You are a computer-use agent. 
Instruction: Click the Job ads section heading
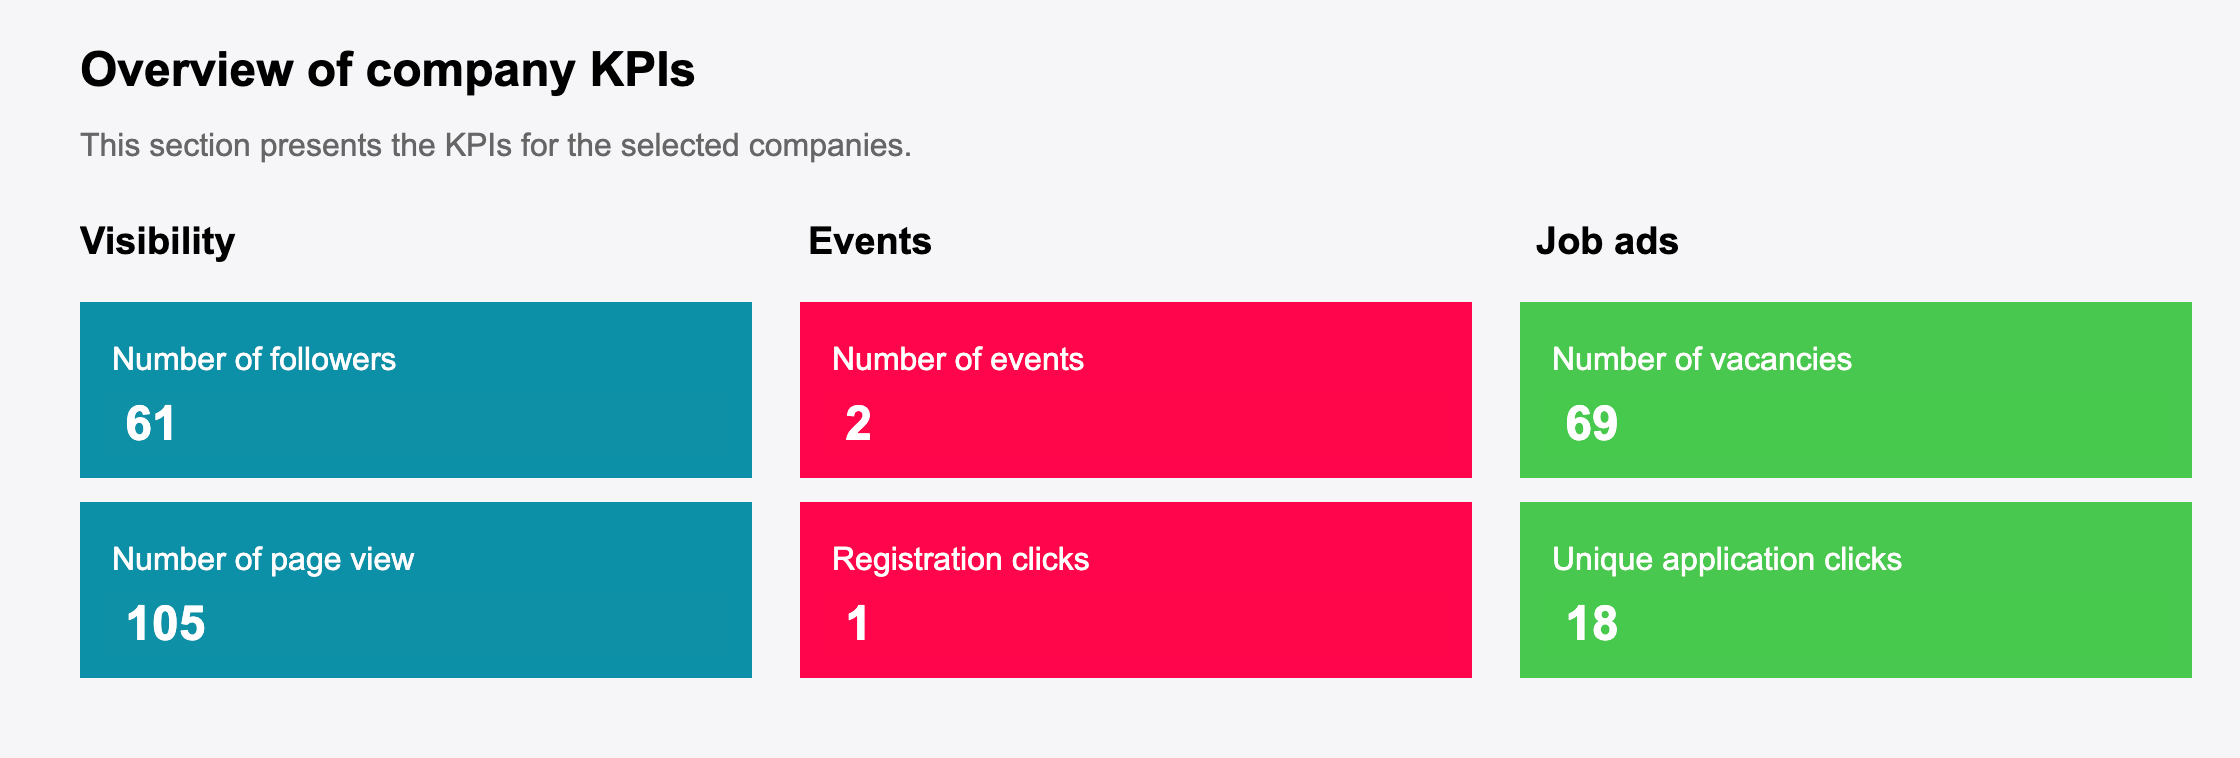click(1607, 241)
